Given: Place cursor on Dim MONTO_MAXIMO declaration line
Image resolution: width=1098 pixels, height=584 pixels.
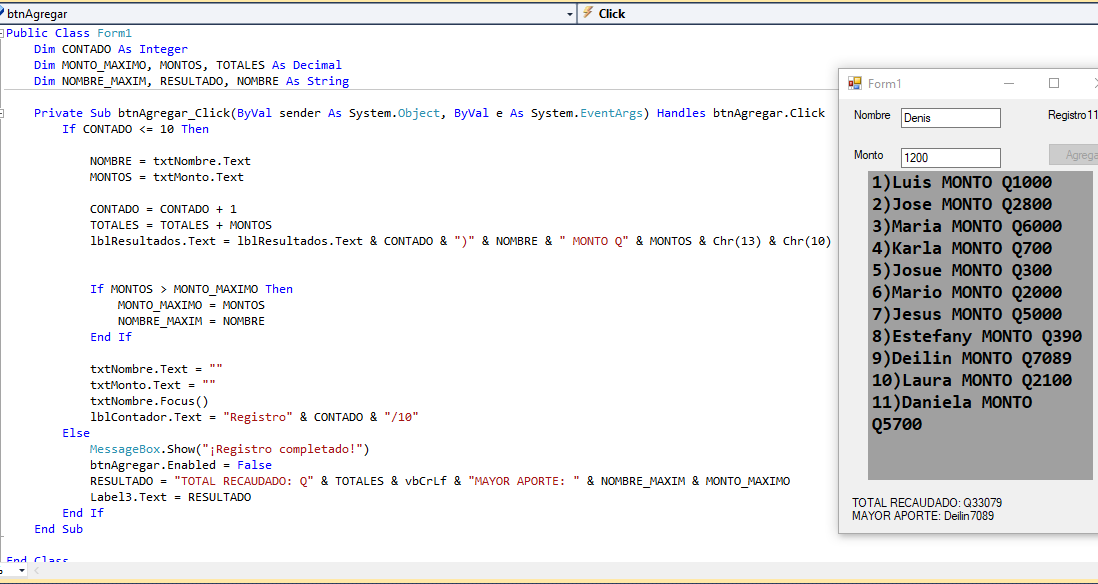Looking at the screenshot, I should 188,65.
